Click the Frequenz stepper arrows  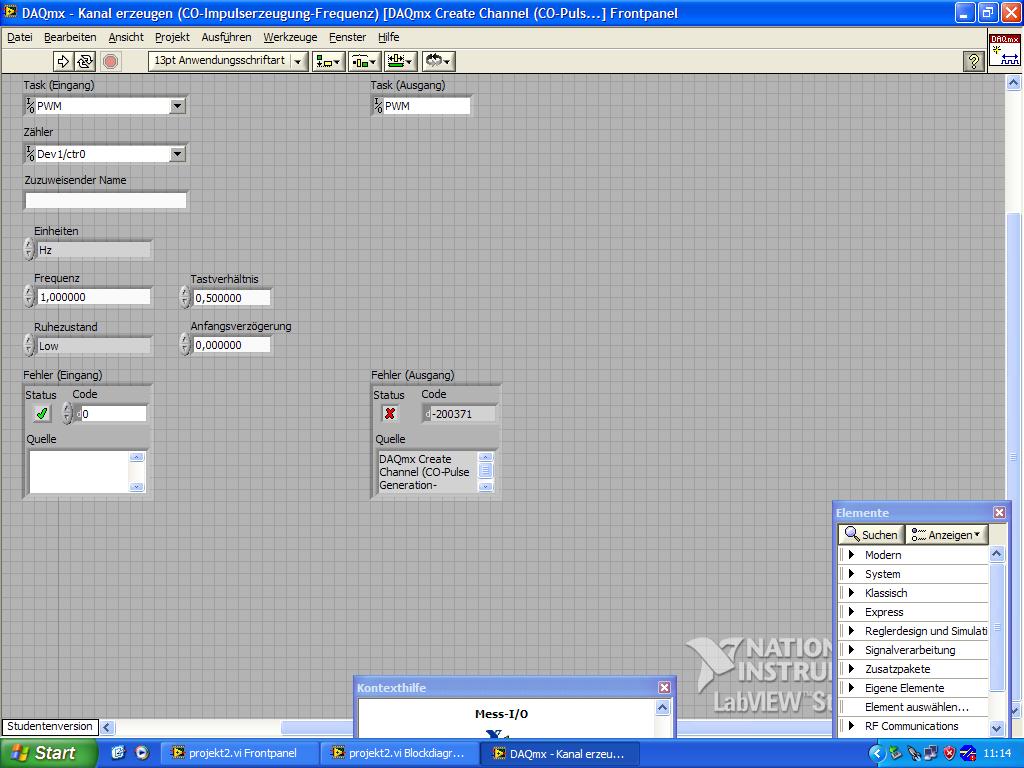[x=29, y=296]
